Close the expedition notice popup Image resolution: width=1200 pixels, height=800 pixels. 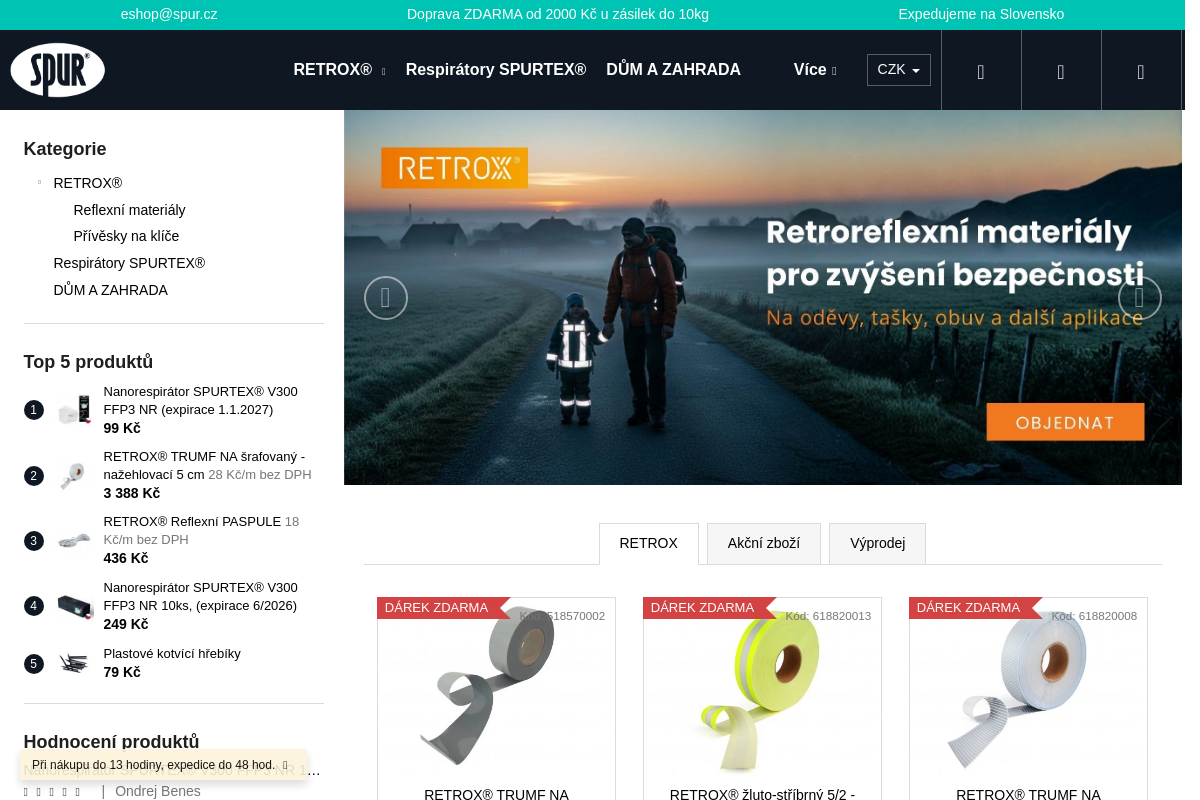coord(285,766)
